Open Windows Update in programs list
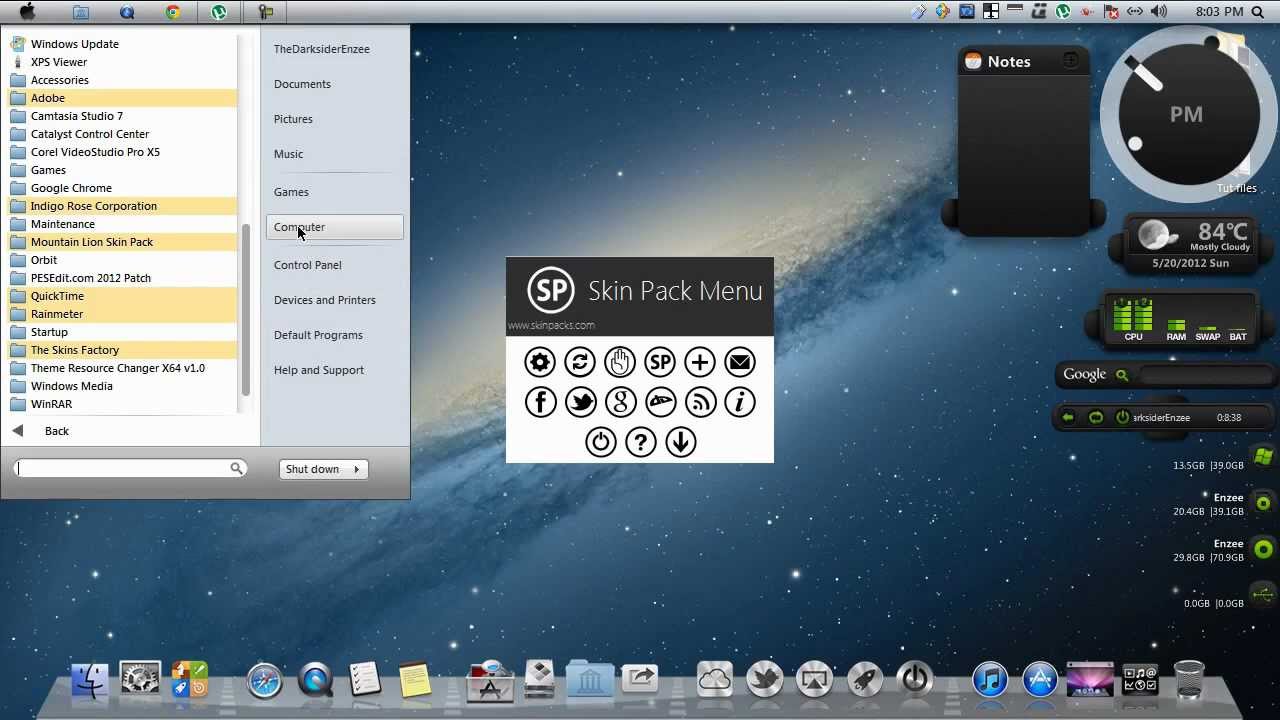1280x720 pixels. [x=122, y=44]
